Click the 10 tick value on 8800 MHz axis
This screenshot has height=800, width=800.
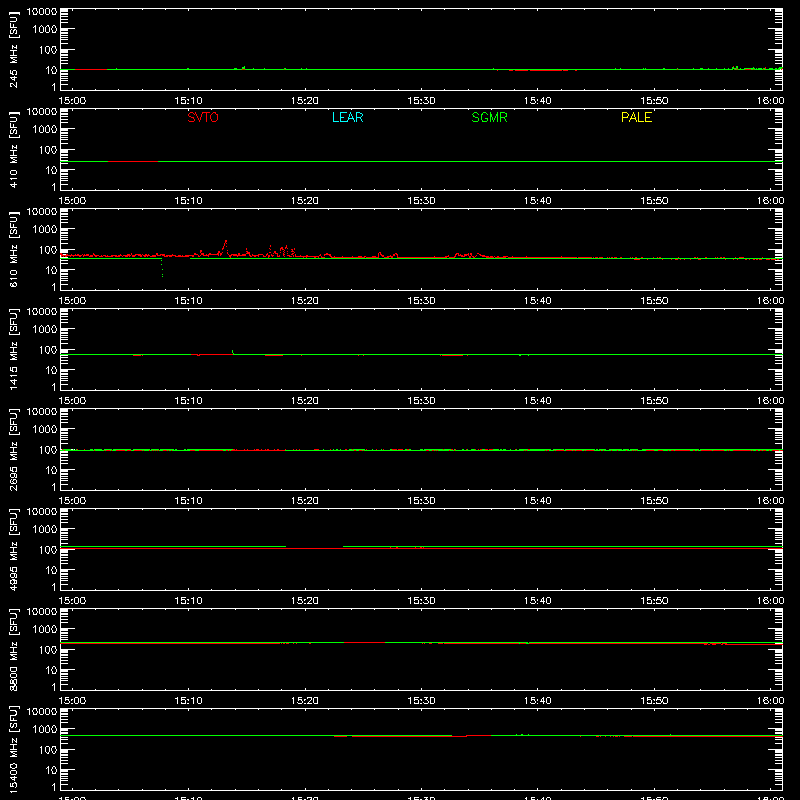point(51,670)
